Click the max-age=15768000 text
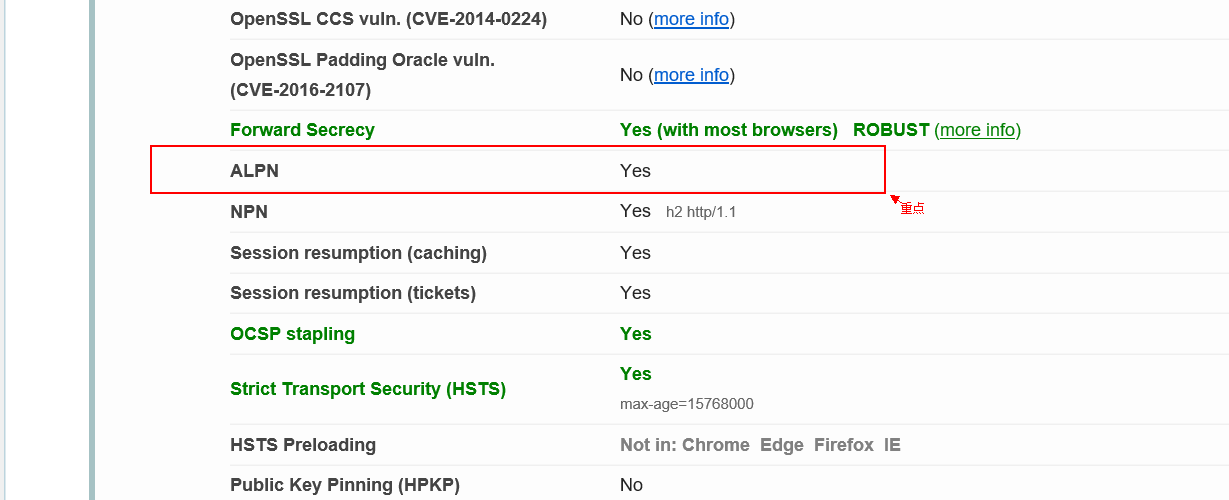 pyautogui.click(x=687, y=404)
